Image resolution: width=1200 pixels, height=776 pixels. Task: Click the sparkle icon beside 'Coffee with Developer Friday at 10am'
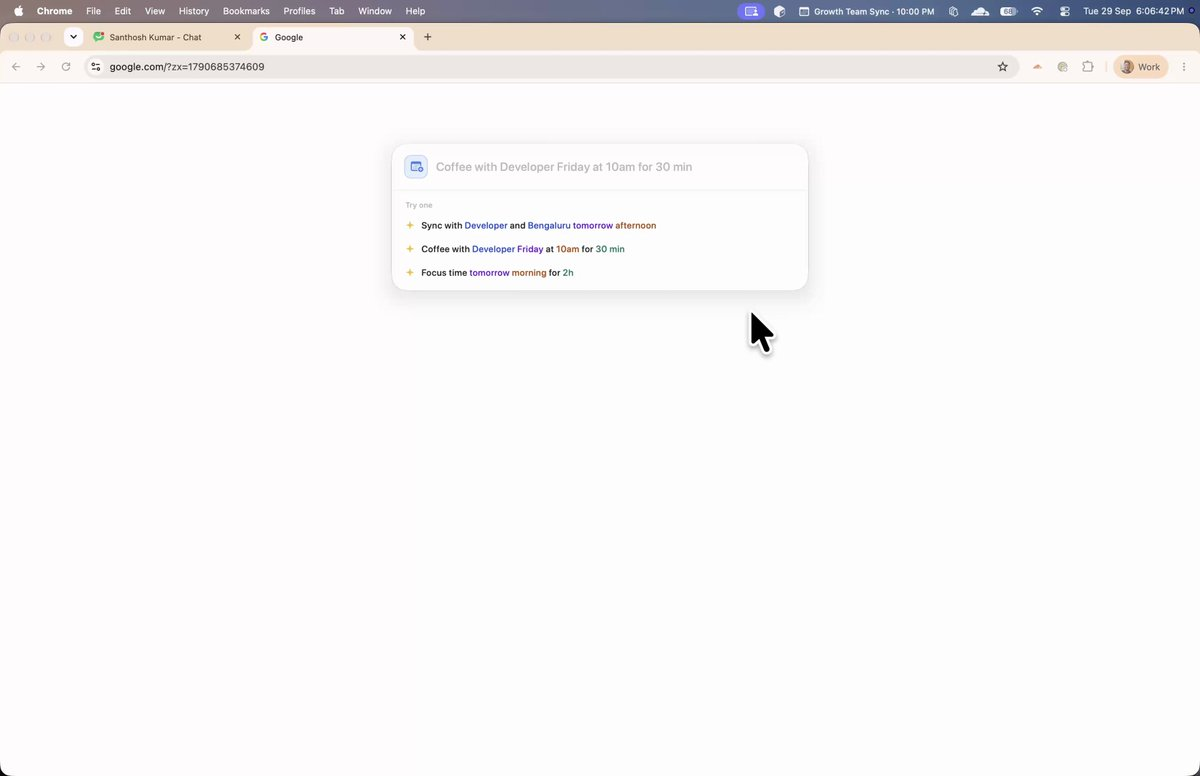[410, 249]
